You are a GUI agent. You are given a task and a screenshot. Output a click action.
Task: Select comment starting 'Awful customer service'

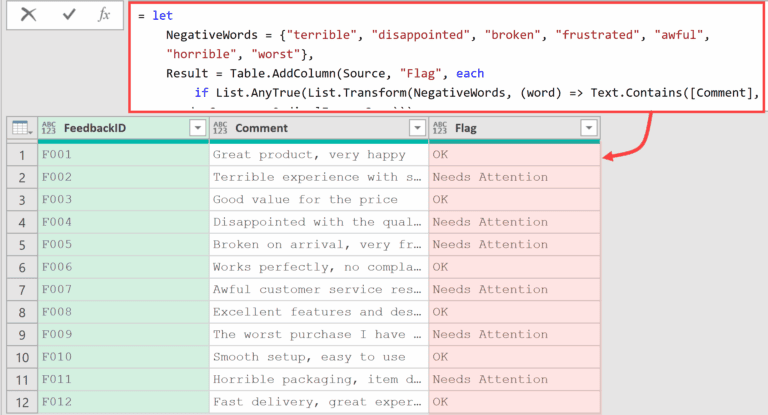(319, 290)
